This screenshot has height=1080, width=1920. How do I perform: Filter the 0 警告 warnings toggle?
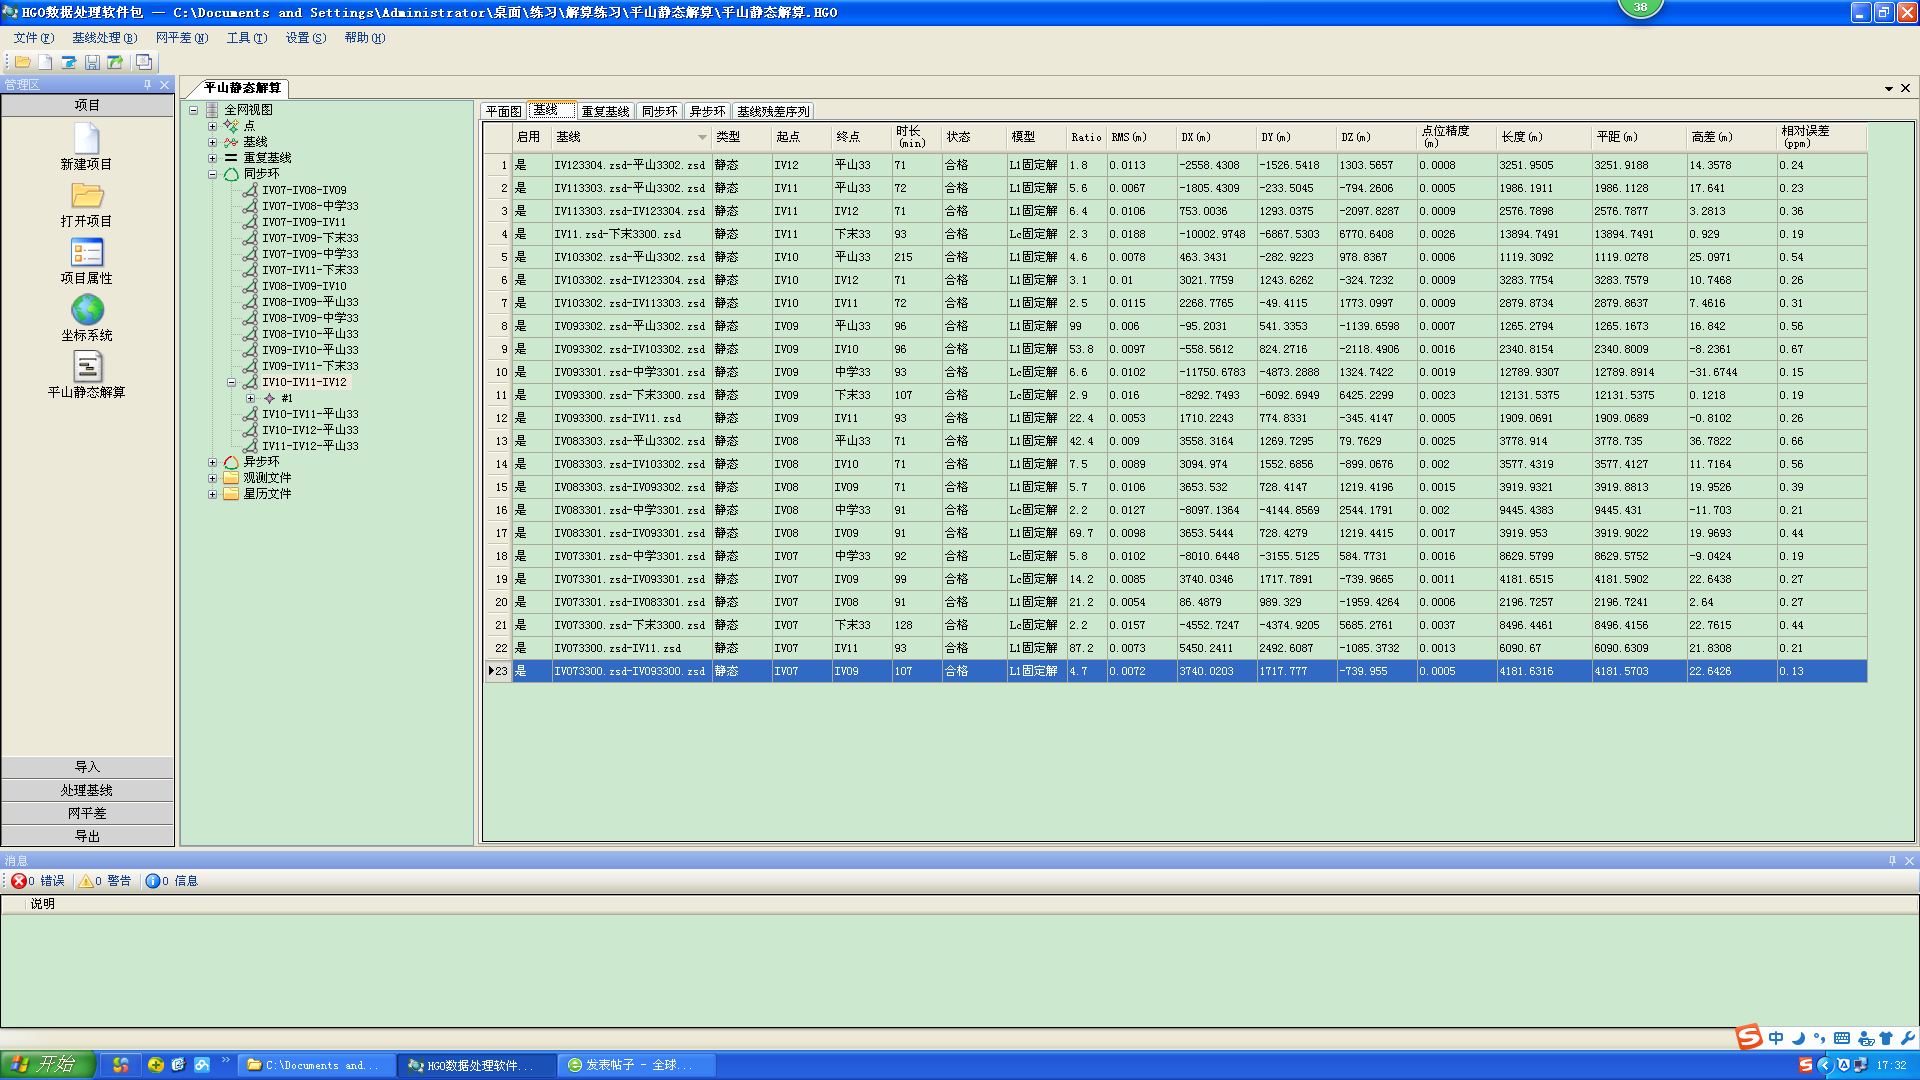click(105, 881)
